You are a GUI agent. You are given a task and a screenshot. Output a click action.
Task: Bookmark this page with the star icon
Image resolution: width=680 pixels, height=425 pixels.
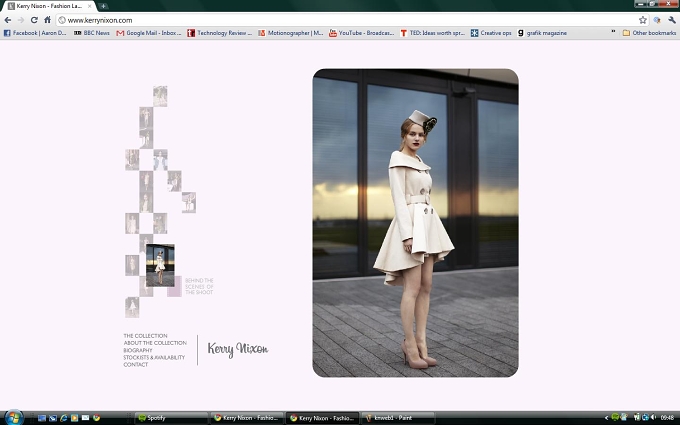pyautogui.click(x=642, y=20)
